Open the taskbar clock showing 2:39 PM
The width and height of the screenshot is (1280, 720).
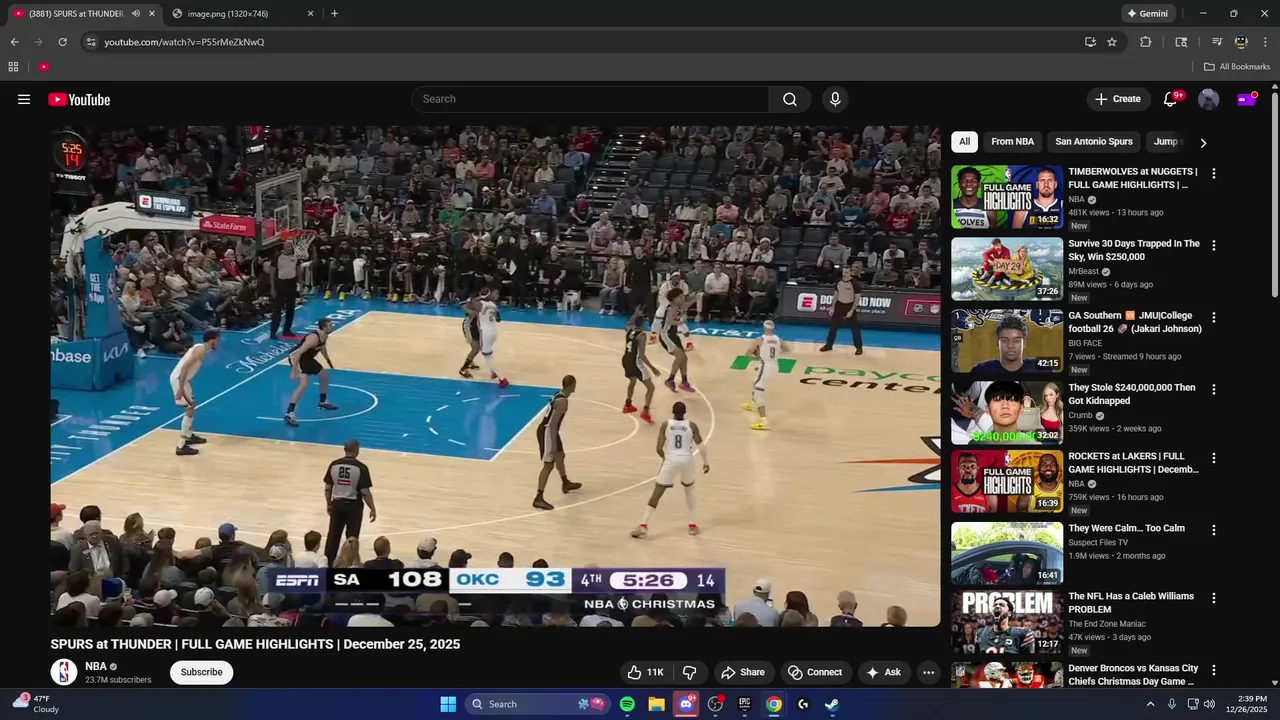point(1251,704)
